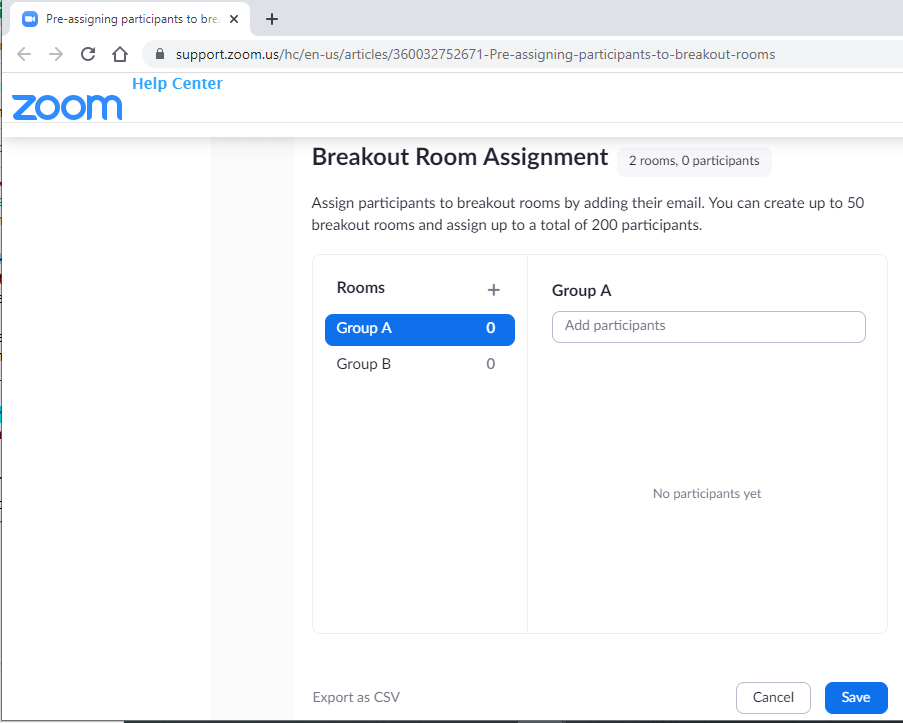Image resolution: width=903 pixels, height=723 pixels.
Task: Click the Zoom logo
Action: pyautogui.click(x=66, y=107)
